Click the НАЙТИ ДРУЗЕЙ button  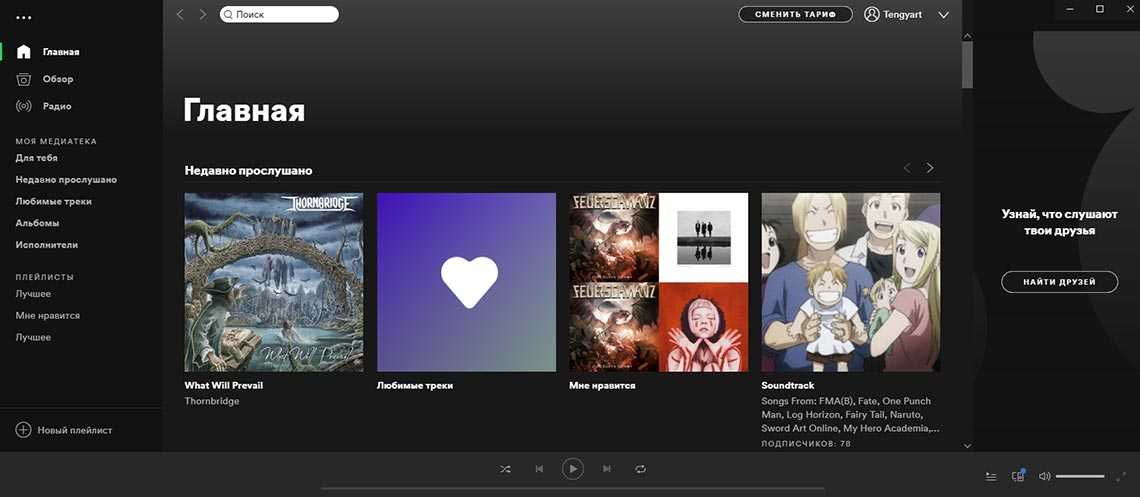1059,282
